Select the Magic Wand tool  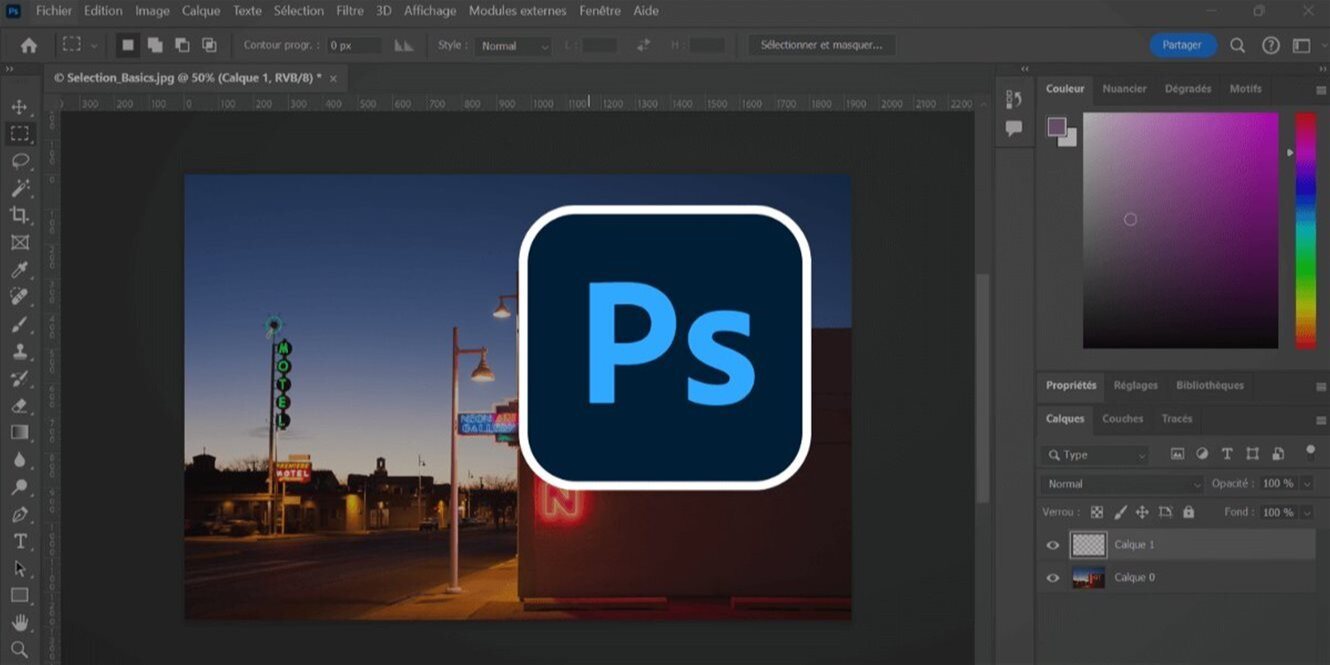(19, 188)
